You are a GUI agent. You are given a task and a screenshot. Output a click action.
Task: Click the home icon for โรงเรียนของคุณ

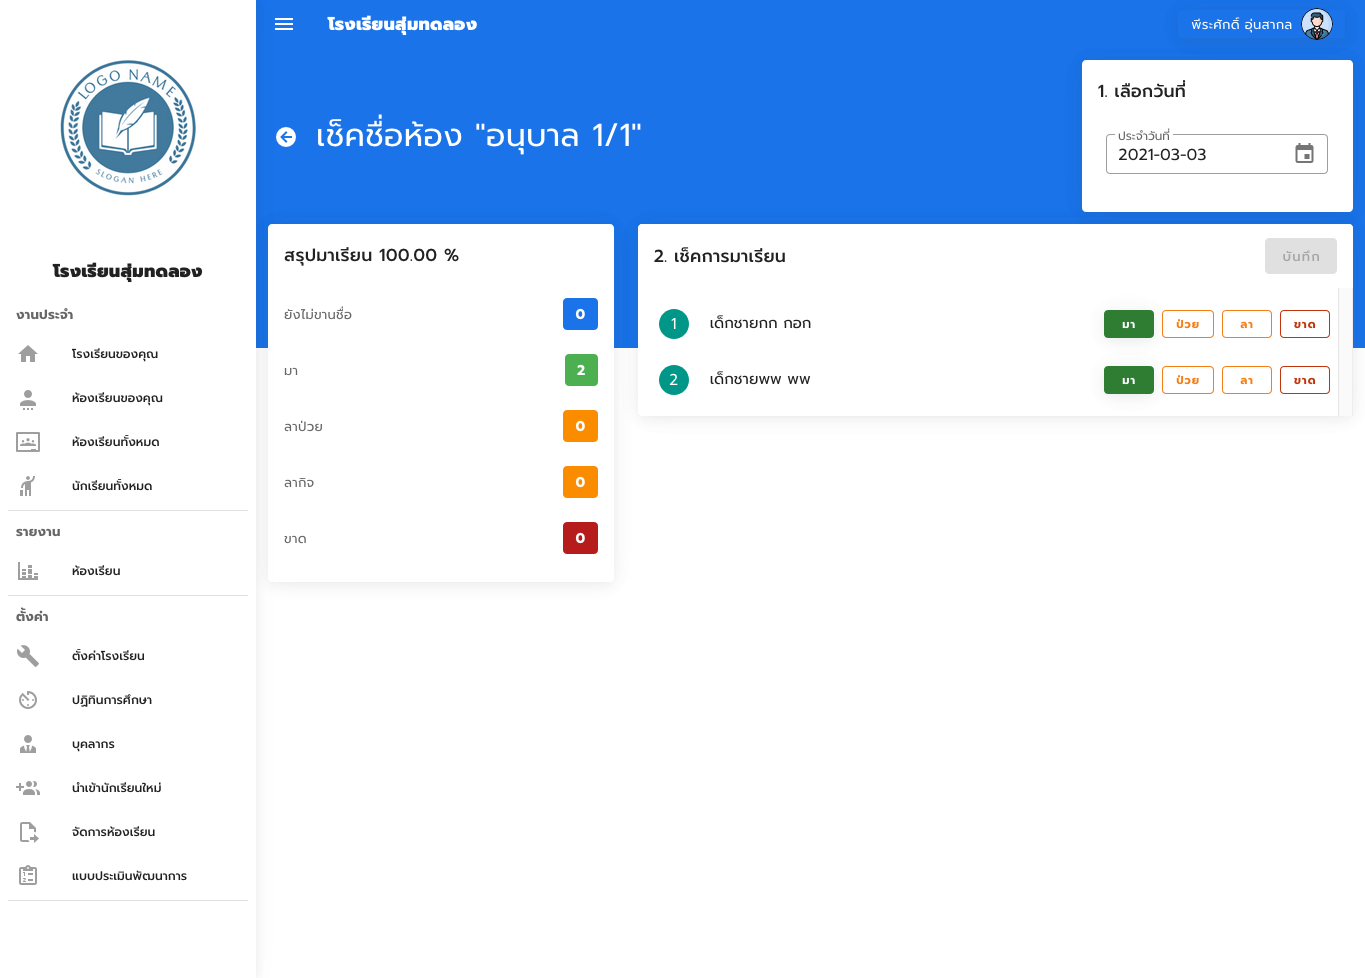[x=28, y=354]
